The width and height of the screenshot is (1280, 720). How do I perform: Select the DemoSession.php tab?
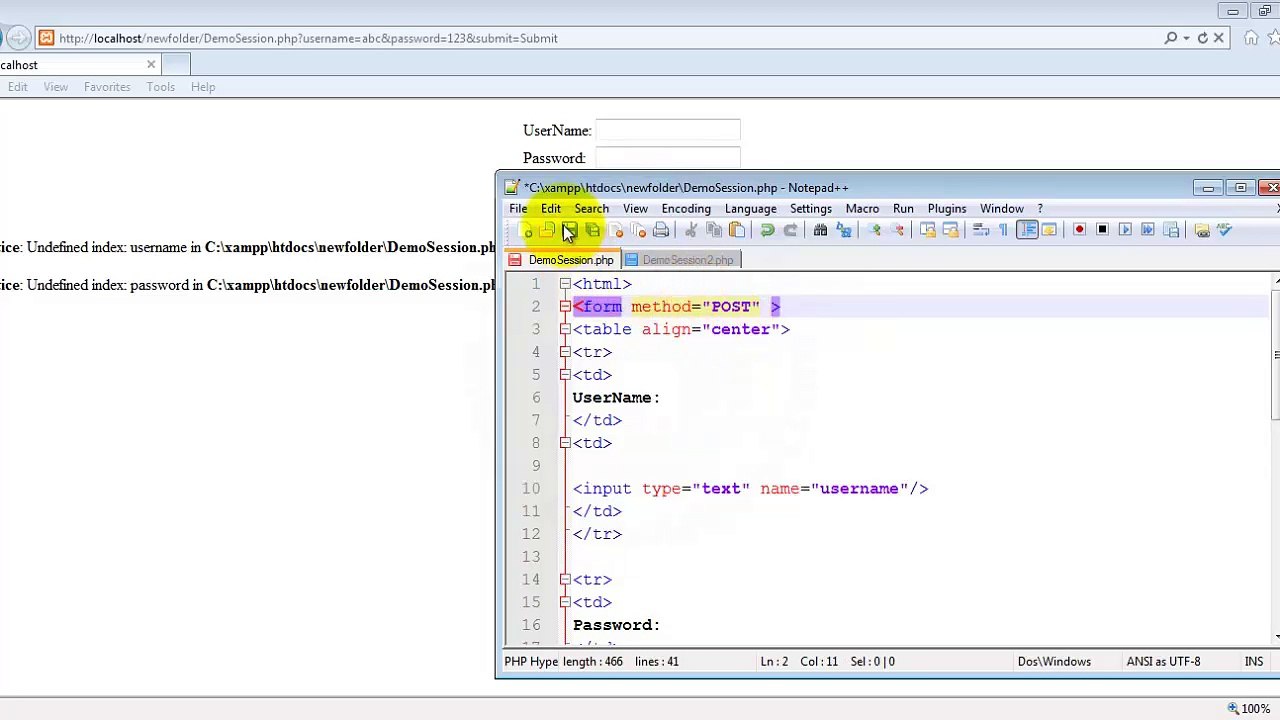coord(561,260)
